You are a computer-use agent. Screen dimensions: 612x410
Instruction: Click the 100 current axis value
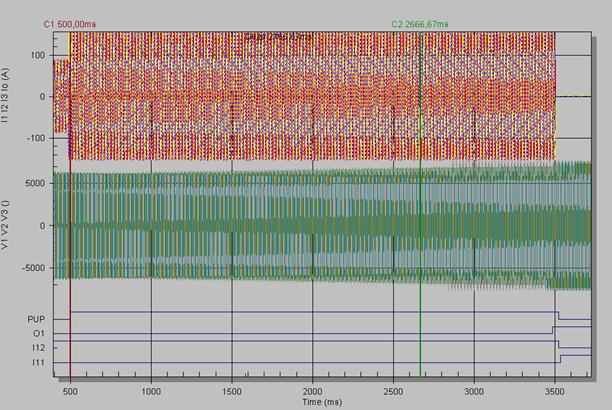pyautogui.click(x=37, y=55)
